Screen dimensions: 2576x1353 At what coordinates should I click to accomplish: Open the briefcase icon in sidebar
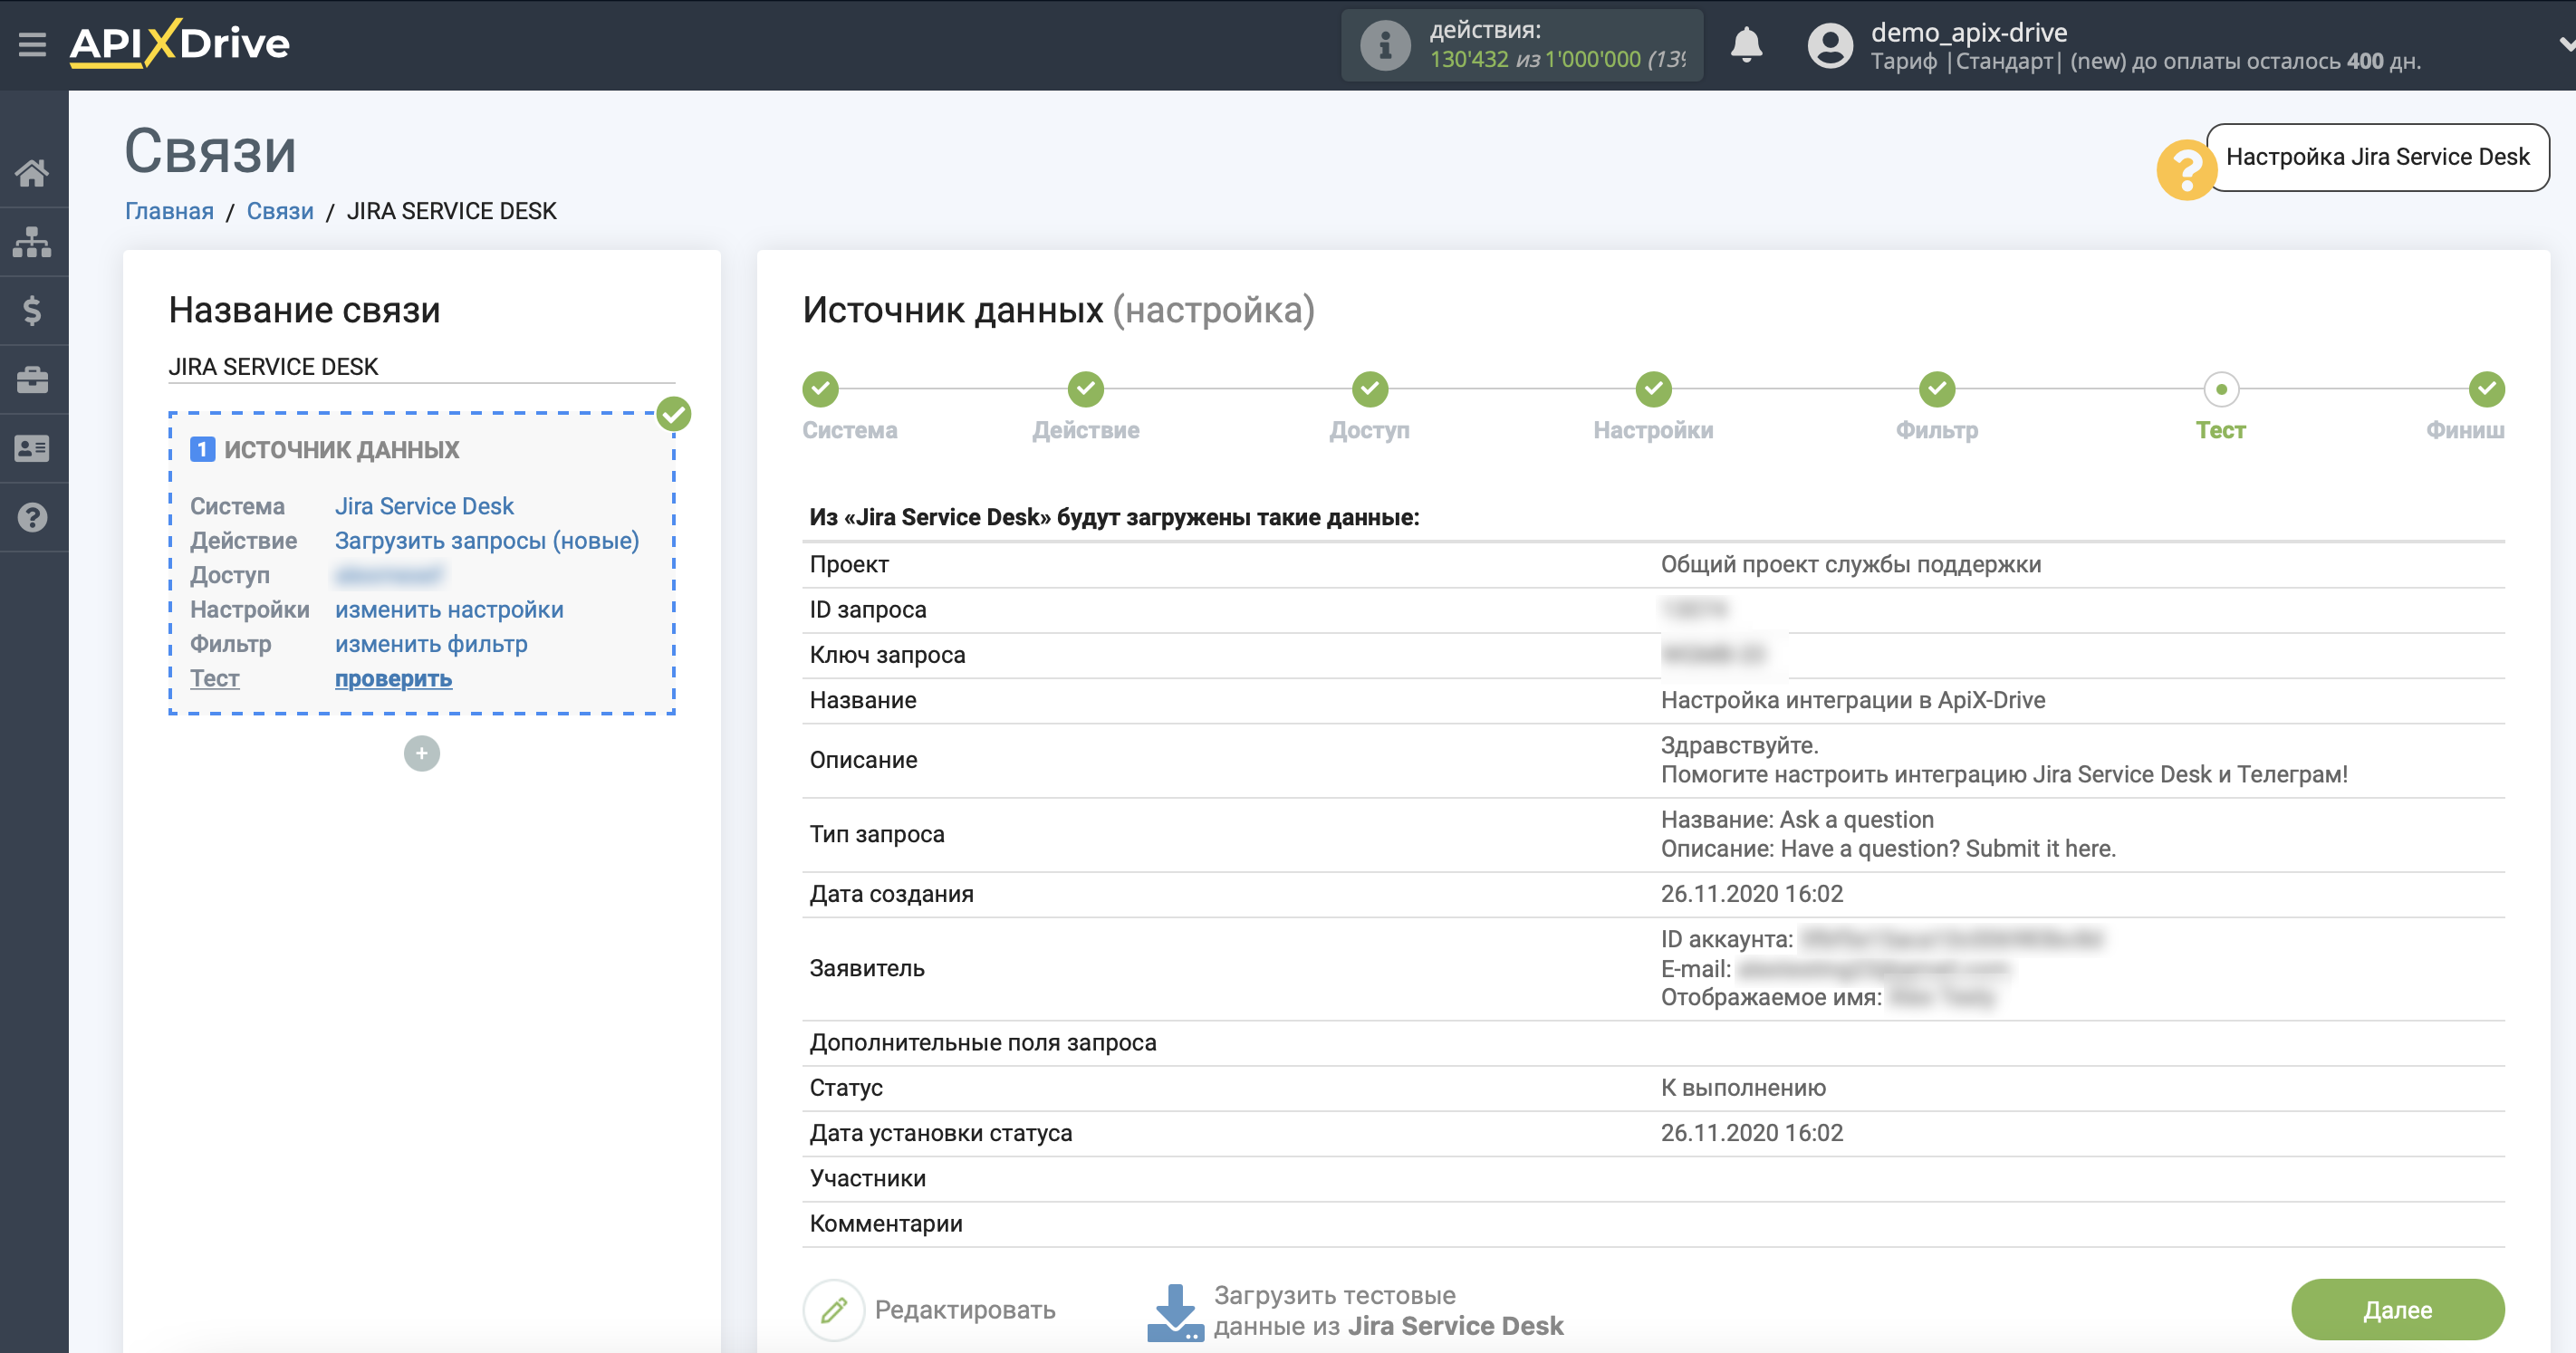click(x=32, y=380)
